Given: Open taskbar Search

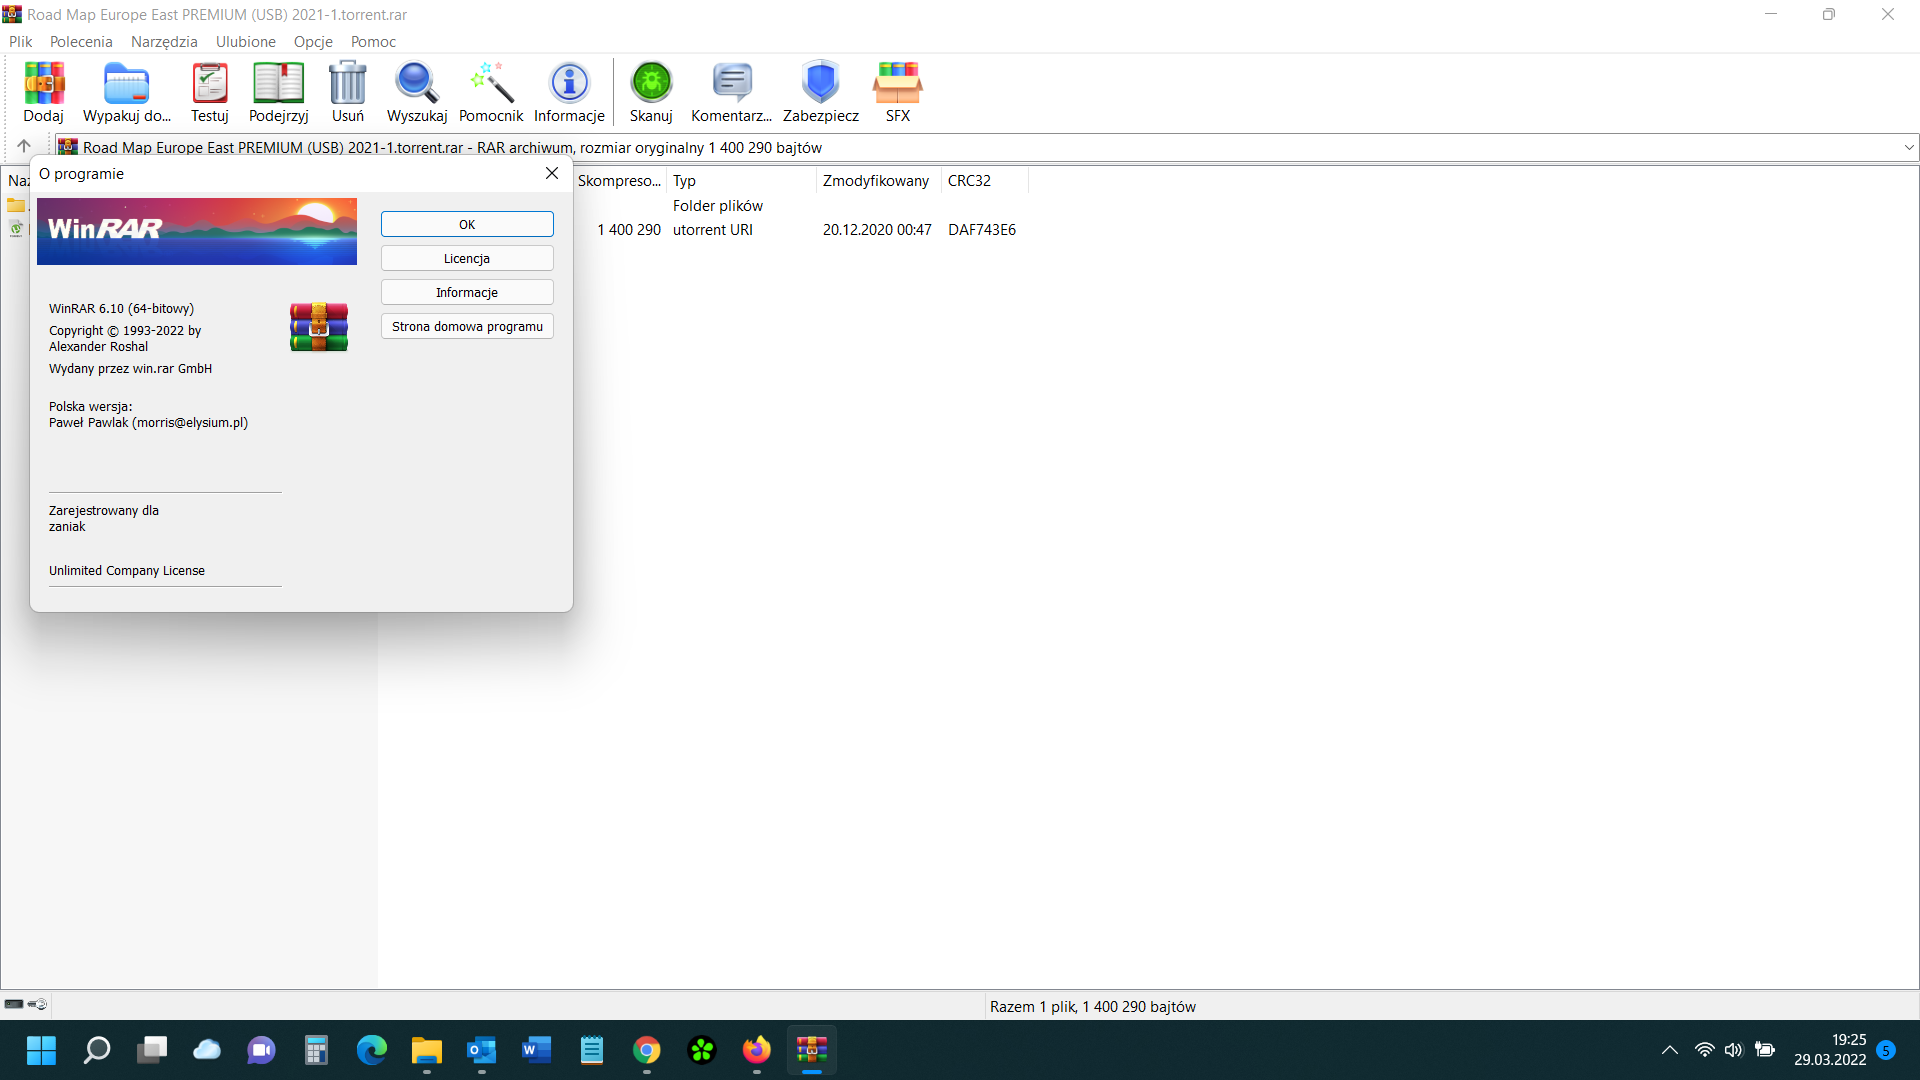Looking at the screenshot, I should coord(97,1050).
